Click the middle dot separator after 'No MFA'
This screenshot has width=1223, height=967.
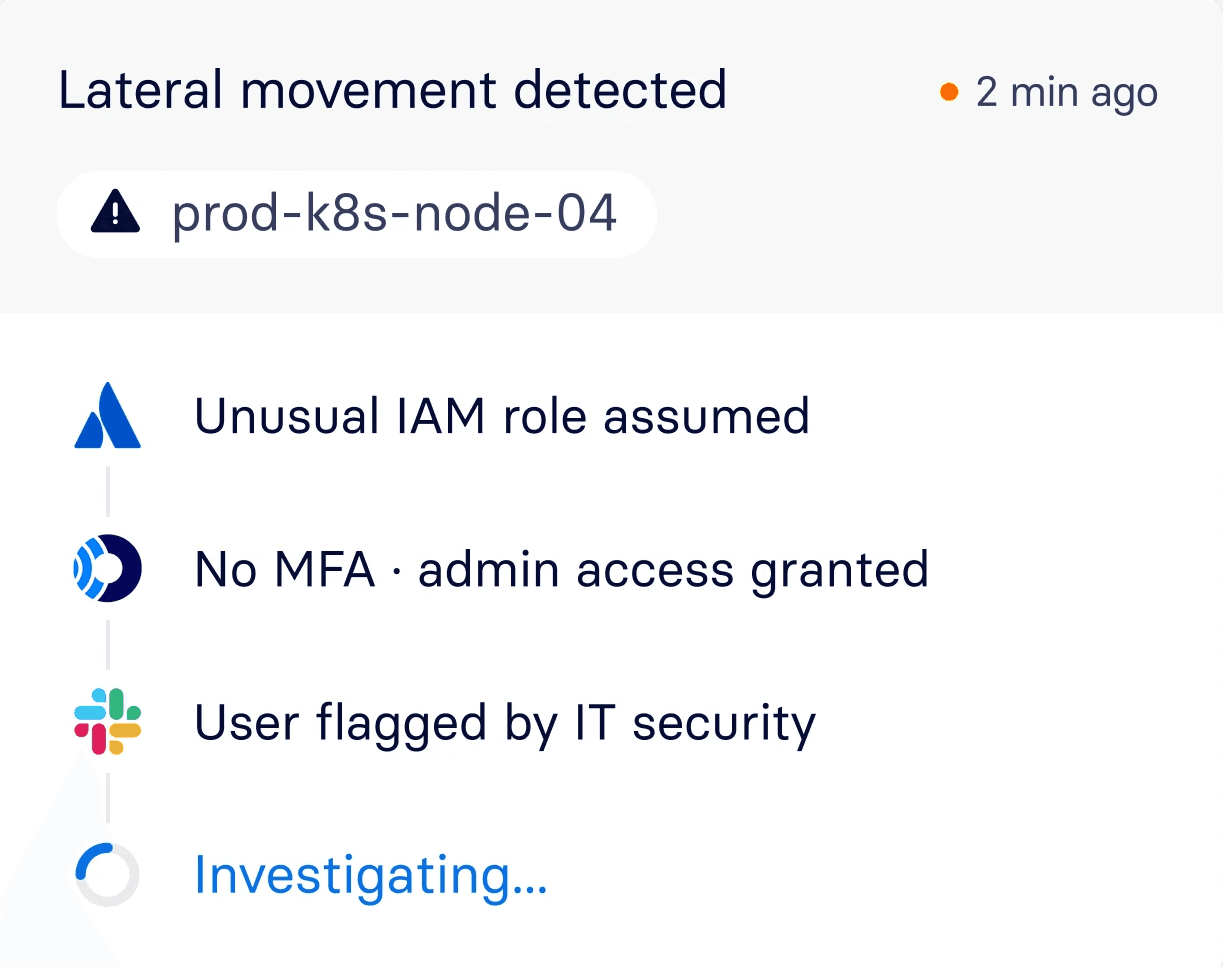[x=396, y=572]
